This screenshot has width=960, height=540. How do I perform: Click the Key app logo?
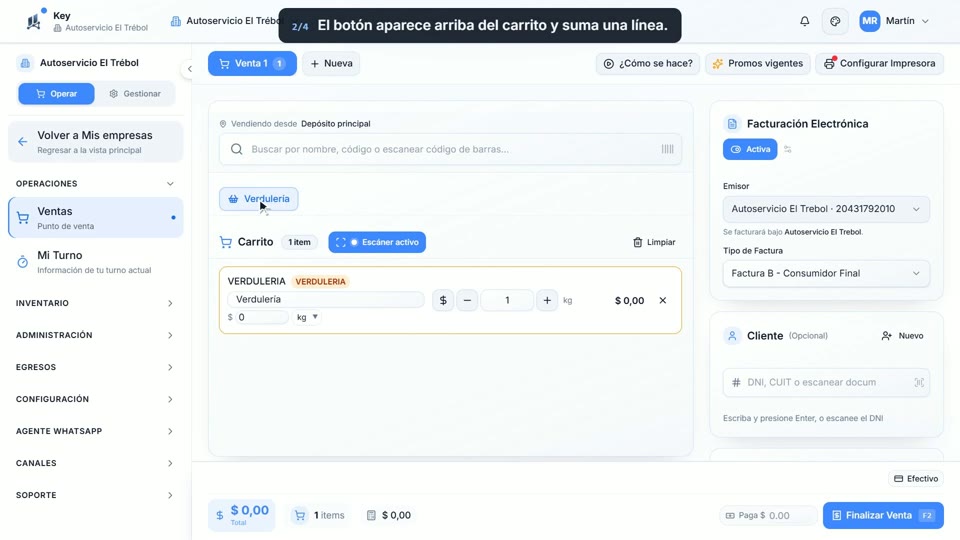(x=35, y=21)
